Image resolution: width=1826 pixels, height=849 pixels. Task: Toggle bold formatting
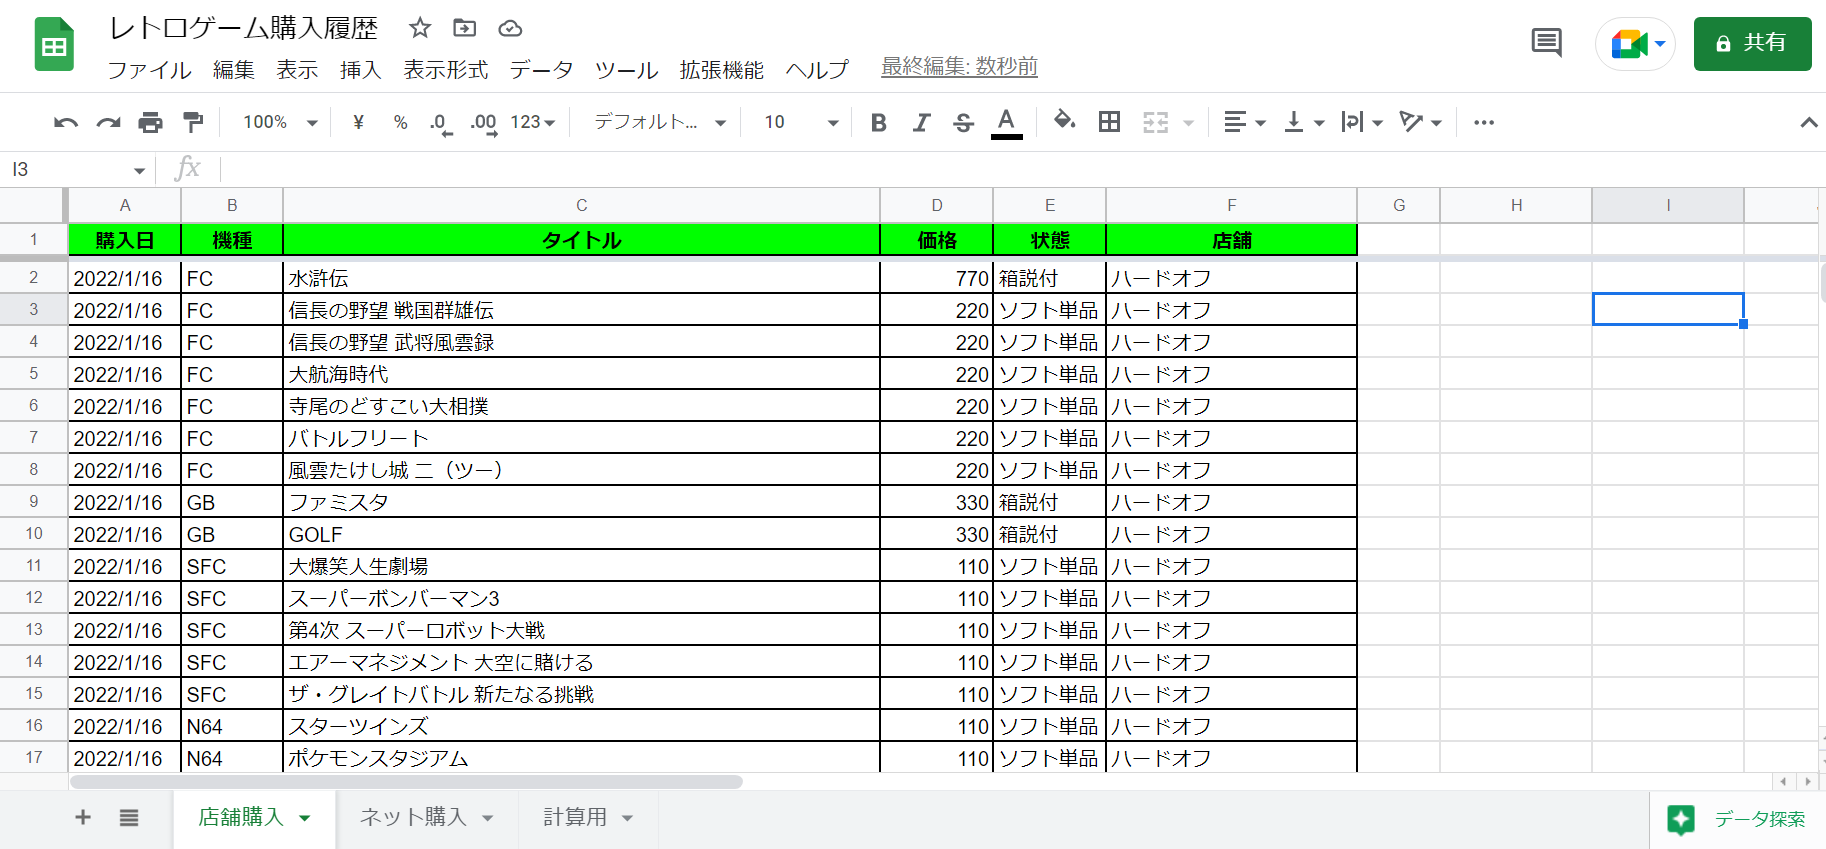(x=879, y=122)
